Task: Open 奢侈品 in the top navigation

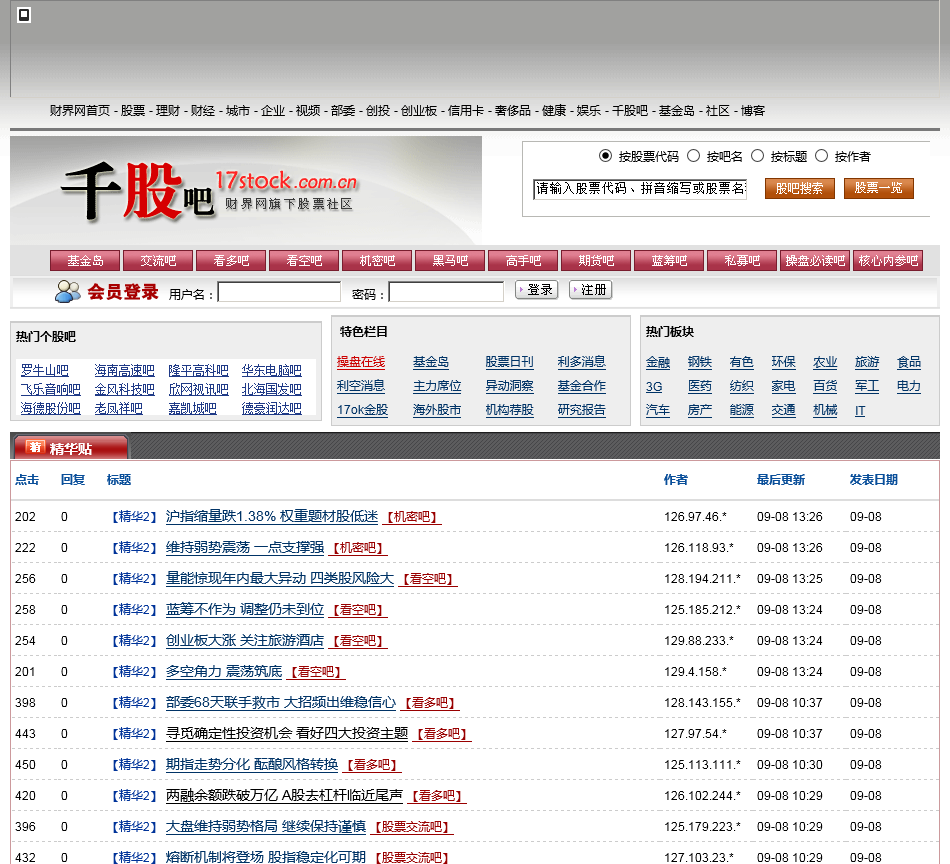Action: [513, 110]
